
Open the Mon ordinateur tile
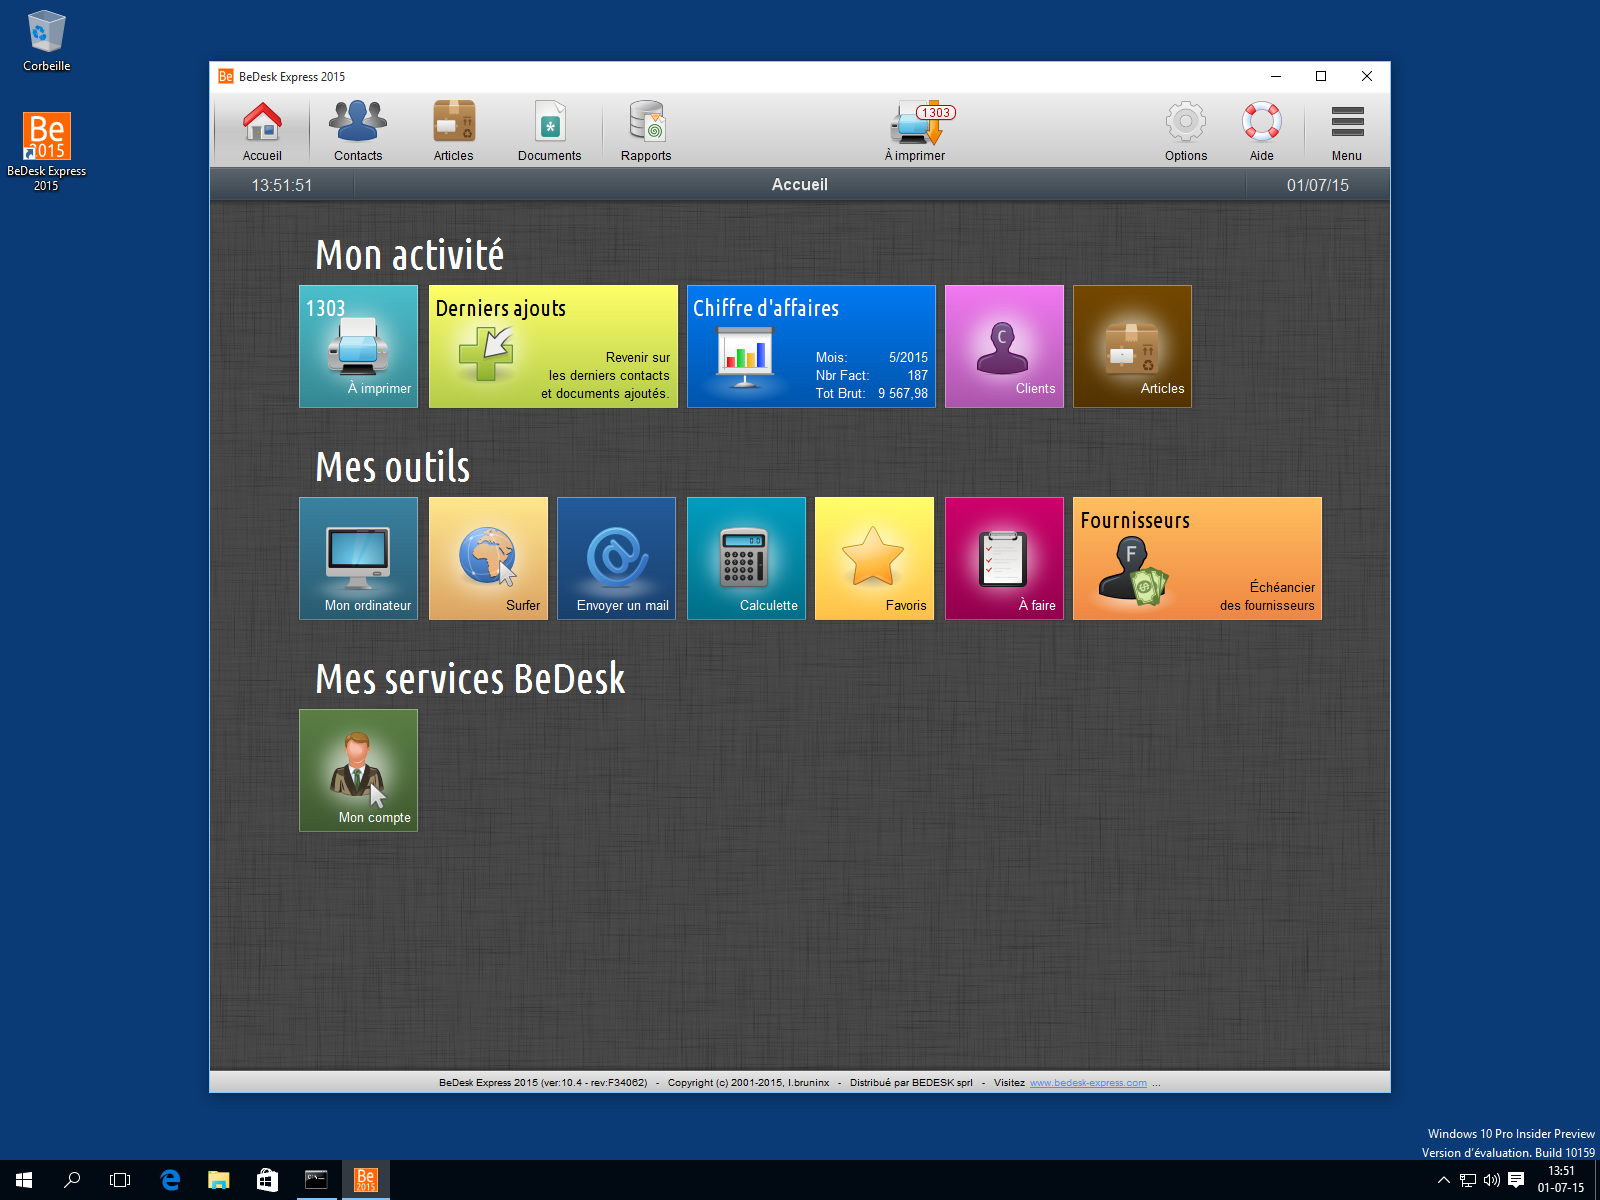358,558
